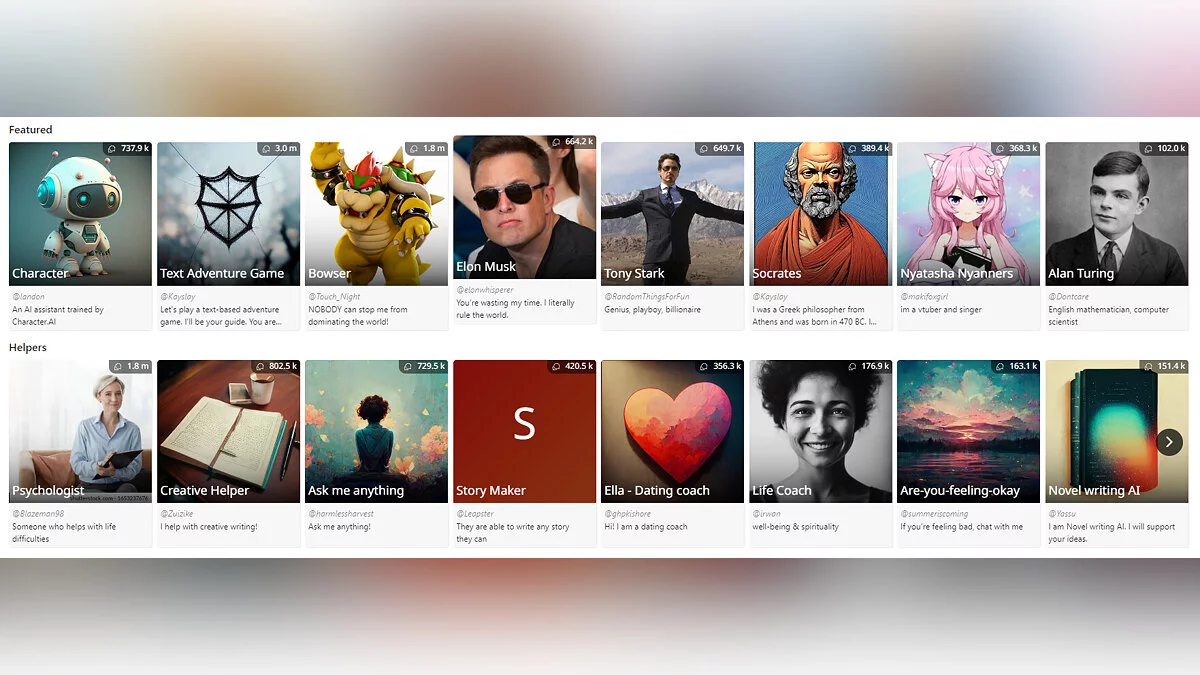Click "Hi! I am a dating coach" text

pyautogui.click(x=646, y=527)
